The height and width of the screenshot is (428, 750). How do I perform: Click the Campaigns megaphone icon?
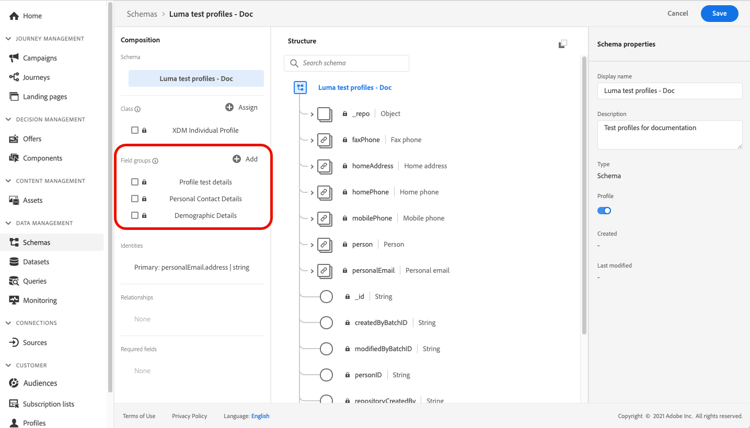point(14,58)
